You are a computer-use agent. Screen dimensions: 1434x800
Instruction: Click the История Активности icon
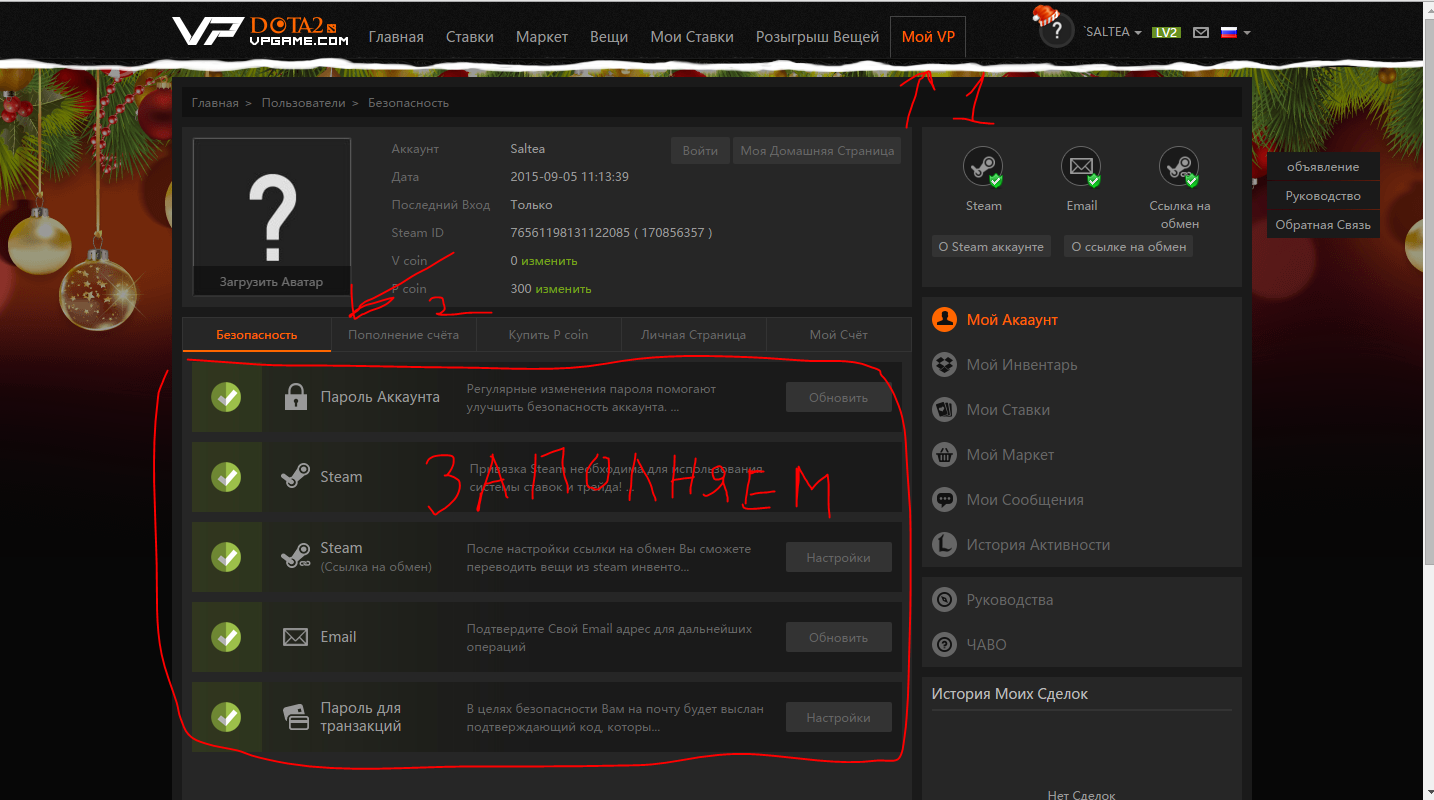click(944, 545)
